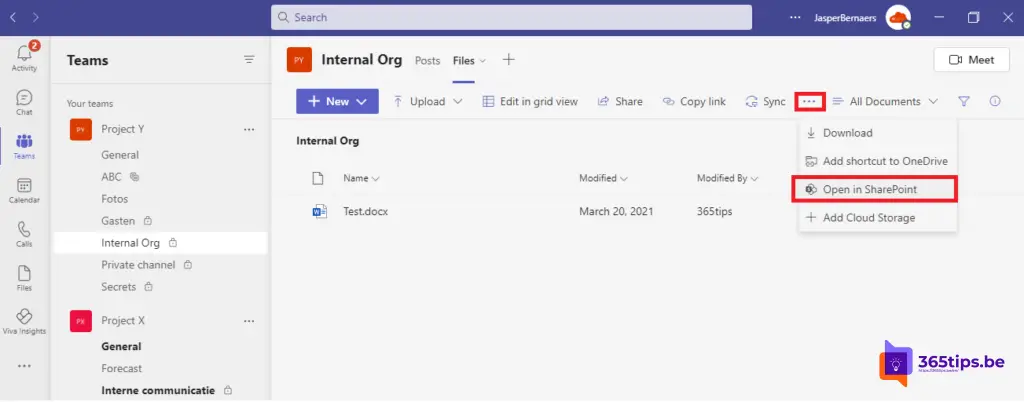Open the Calendar app icon
The image size is (1024, 402).
[x=24, y=190]
